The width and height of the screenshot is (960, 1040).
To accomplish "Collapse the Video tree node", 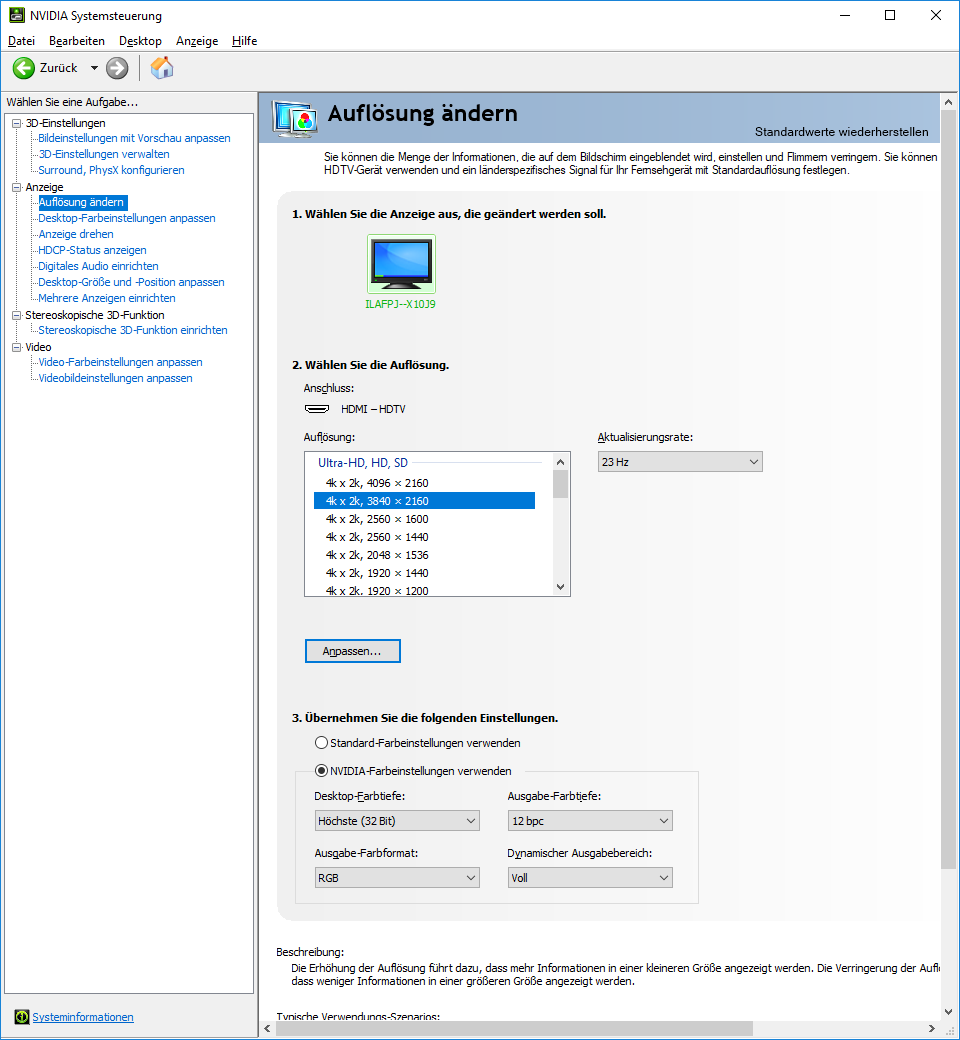I will pos(17,347).
